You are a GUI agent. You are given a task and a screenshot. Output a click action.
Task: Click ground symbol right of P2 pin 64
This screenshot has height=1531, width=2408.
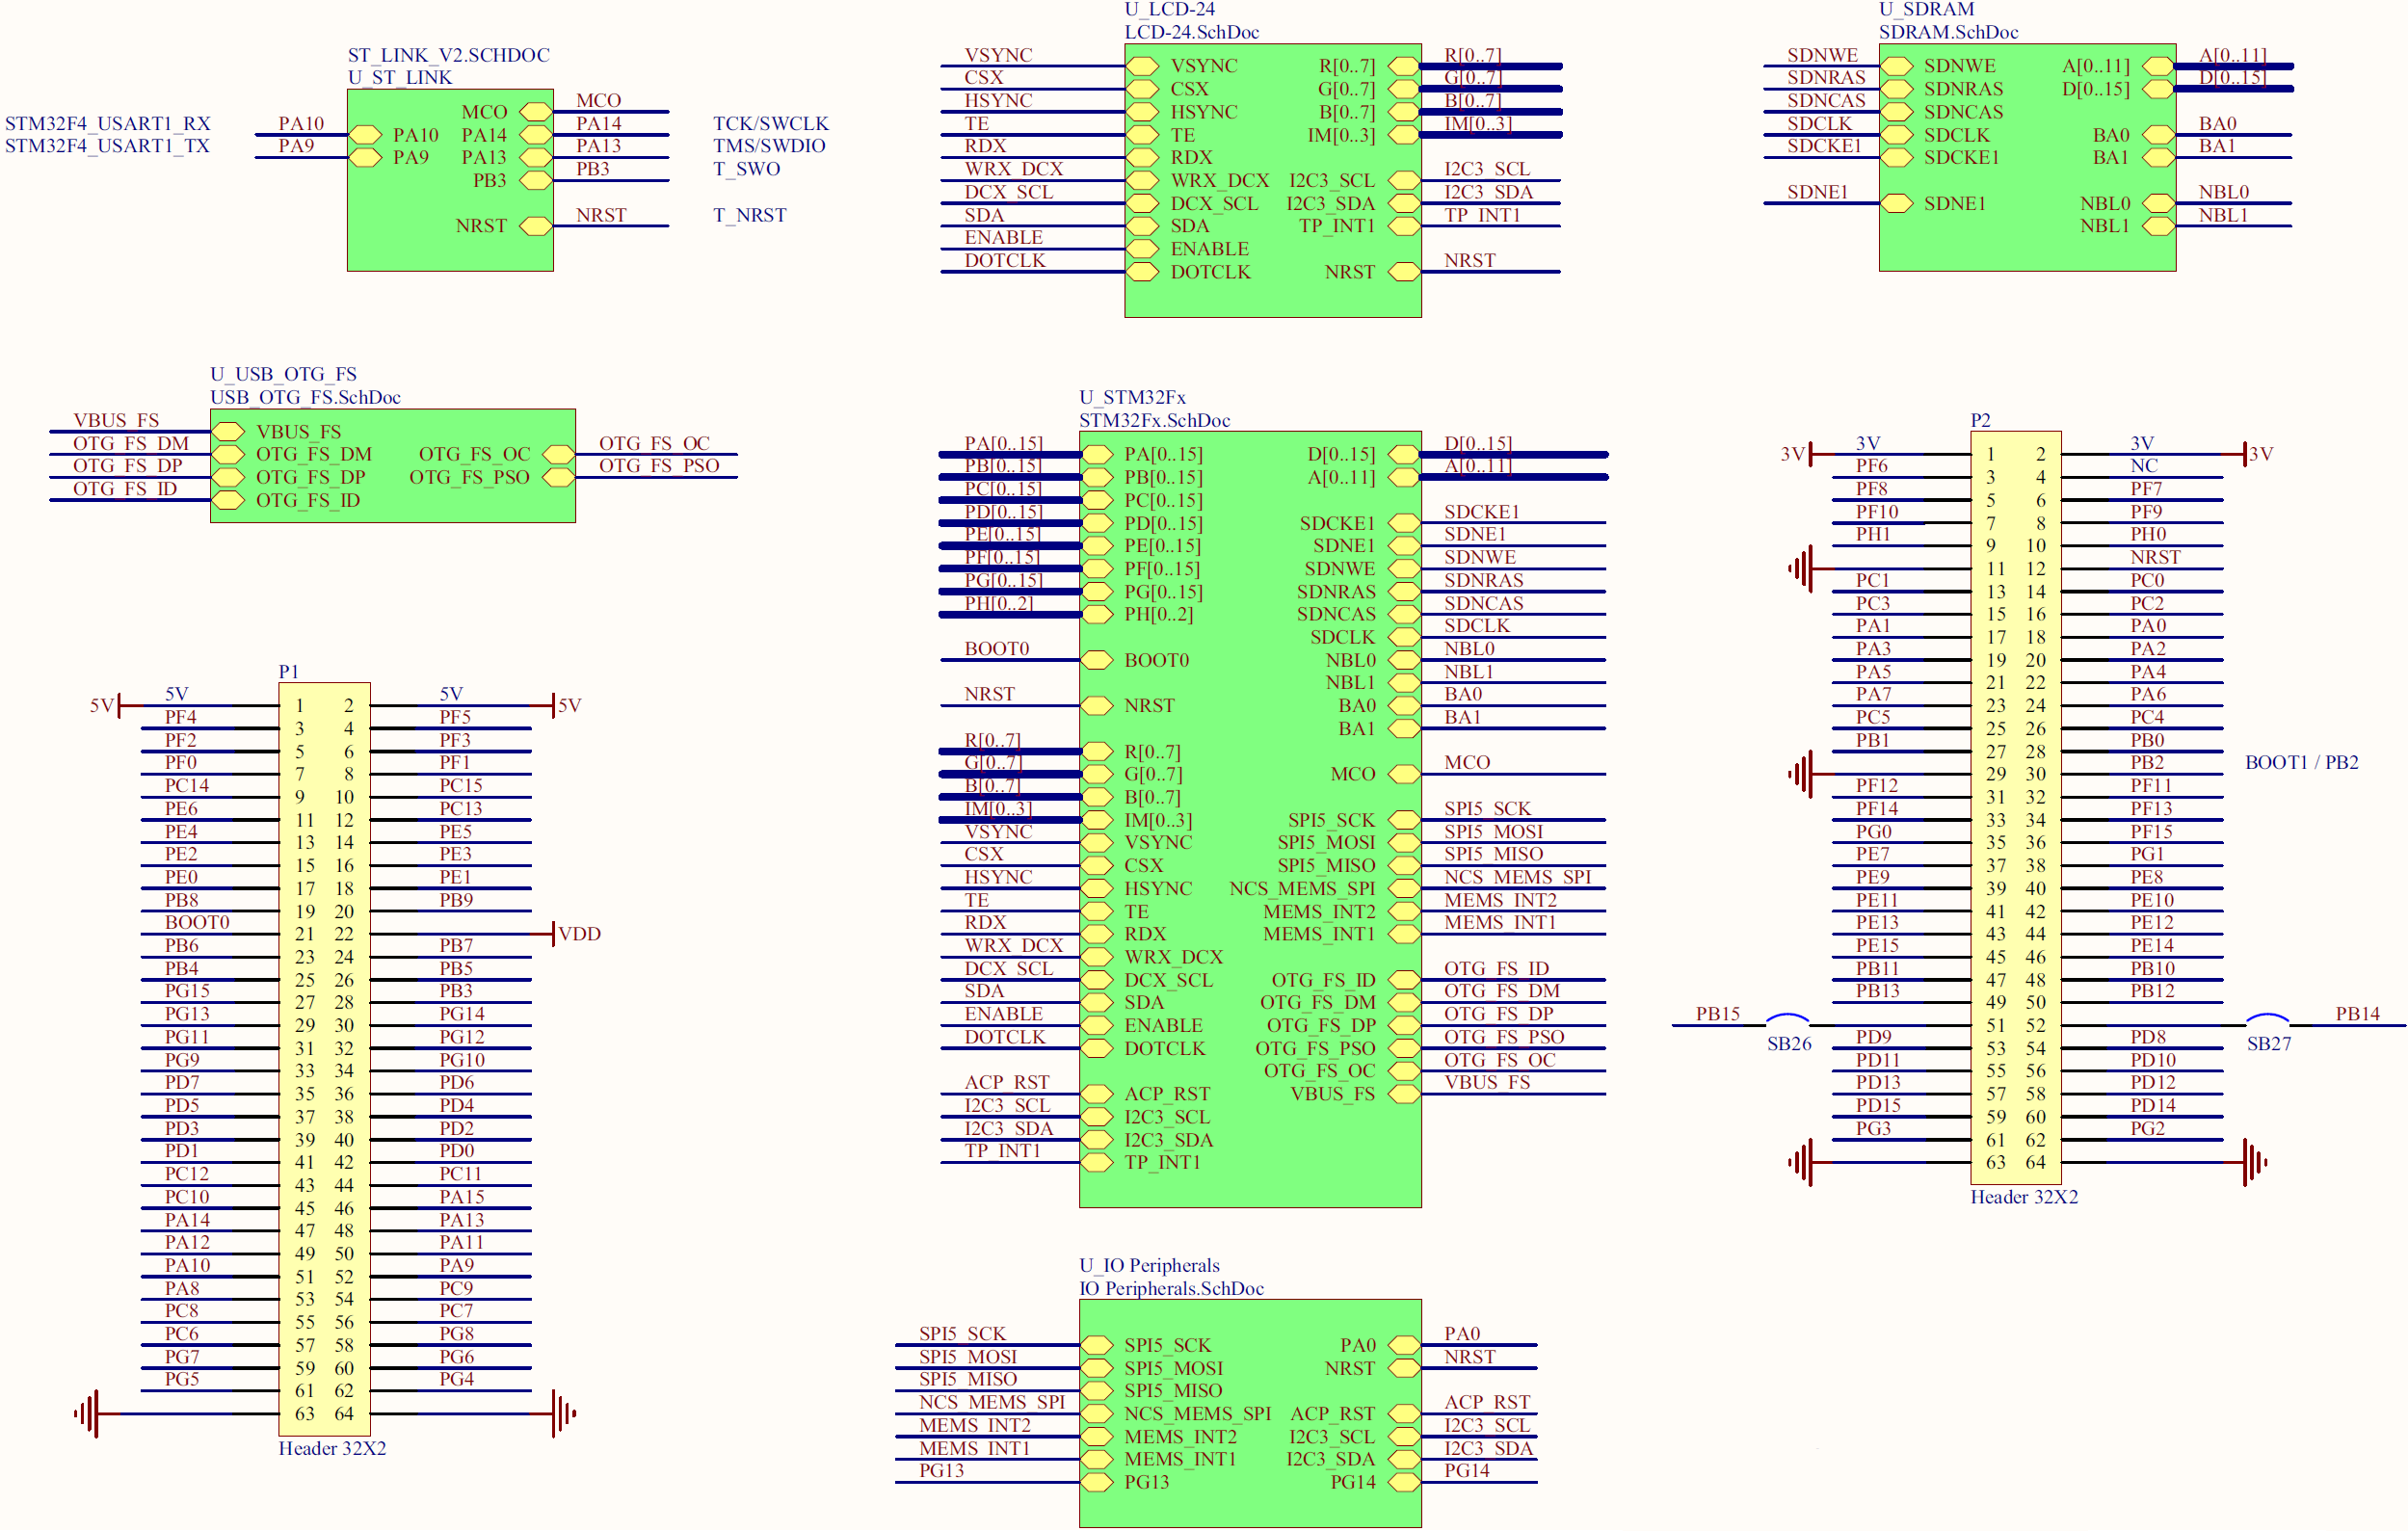[x=2252, y=1163]
